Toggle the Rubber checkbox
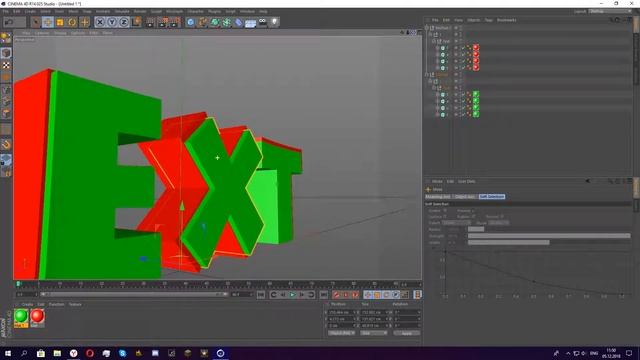Screen dimensions: 640x360 tap(473, 217)
